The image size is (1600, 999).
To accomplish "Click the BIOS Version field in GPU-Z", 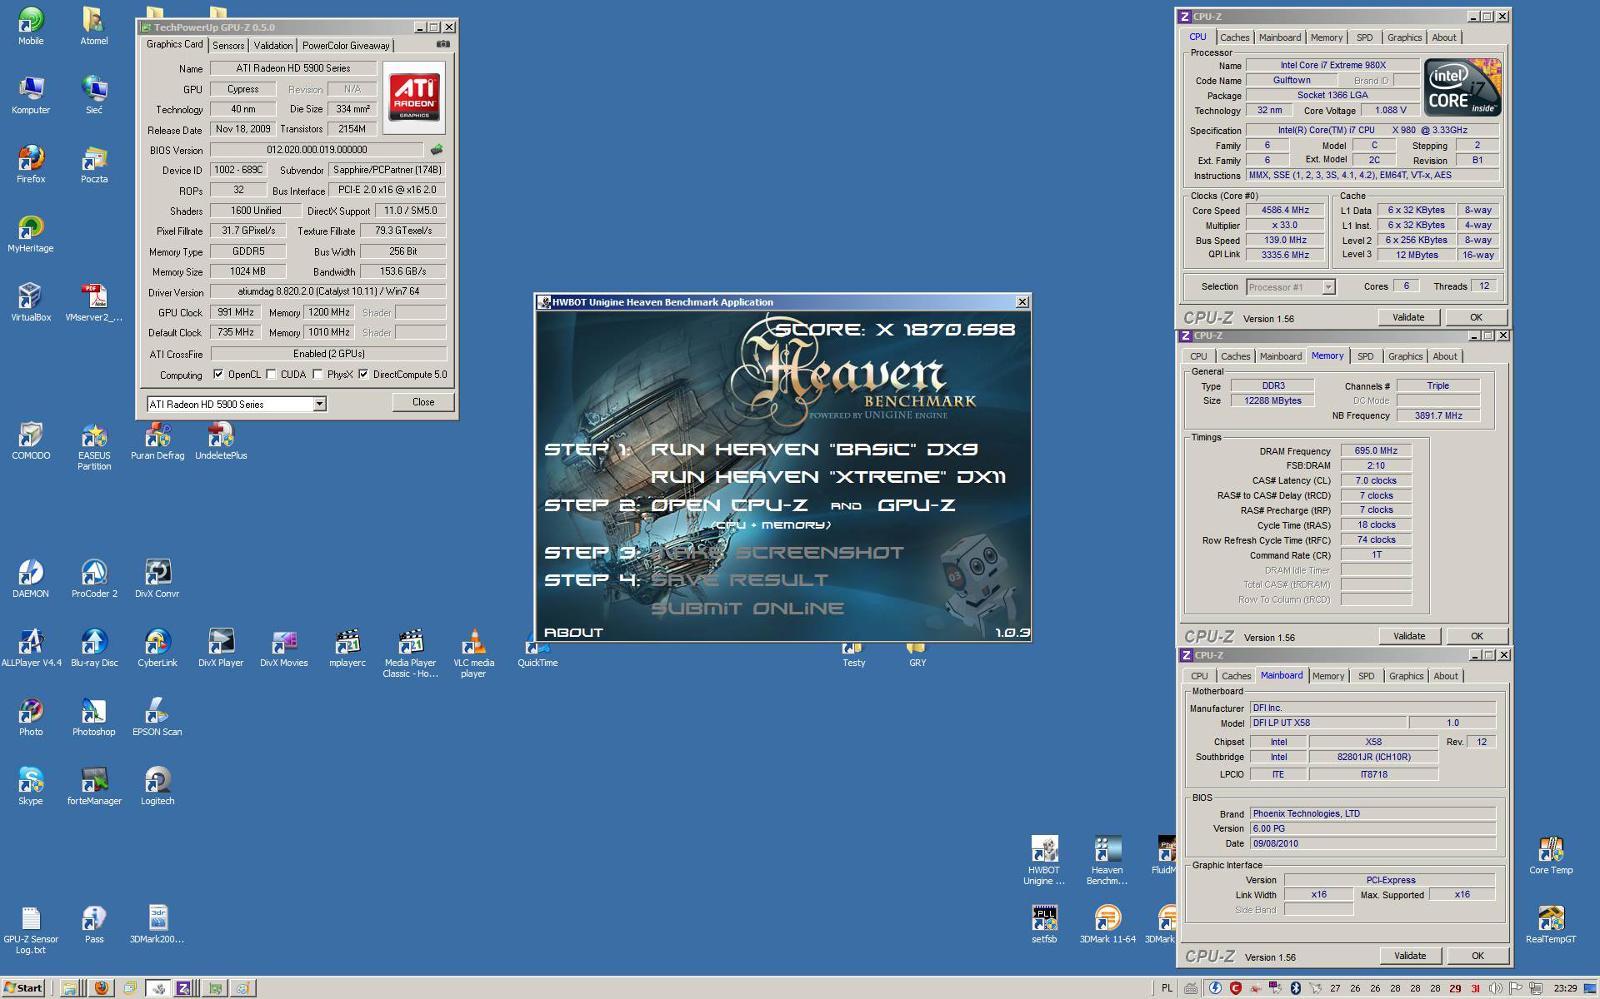I will pyautogui.click(x=316, y=150).
